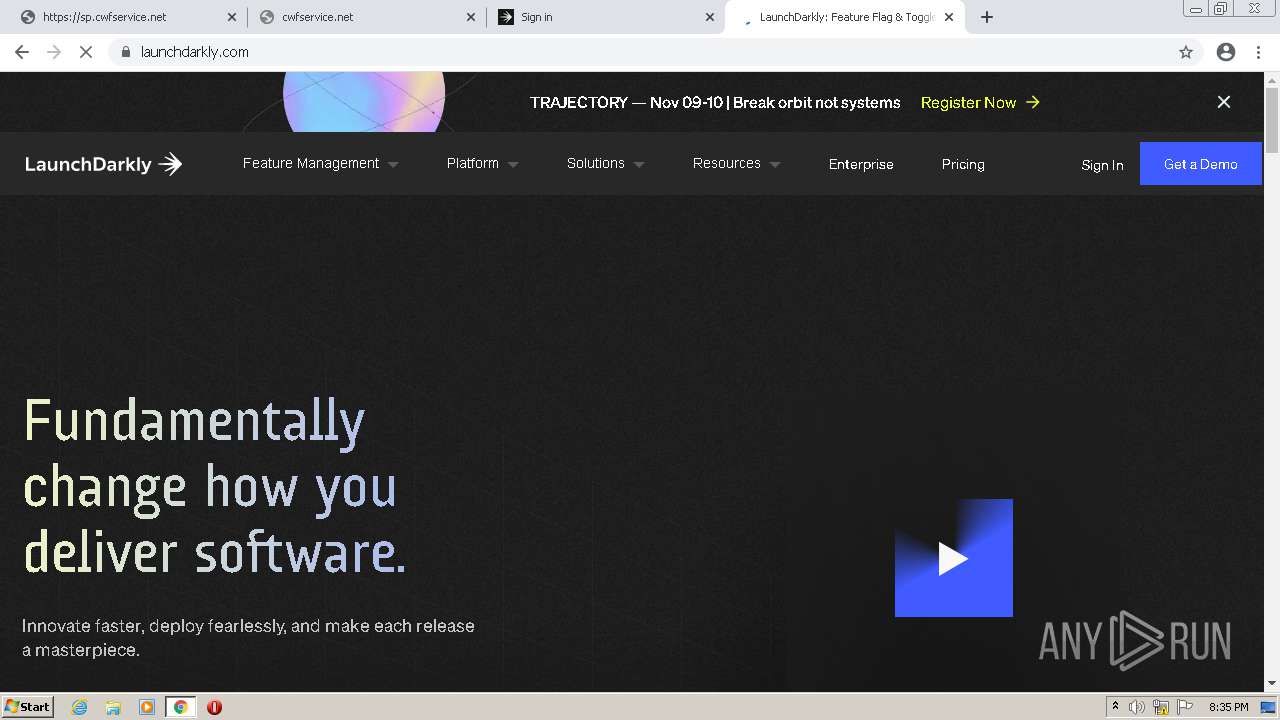Click the scrollbar down arrow

(x=1272, y=684)
